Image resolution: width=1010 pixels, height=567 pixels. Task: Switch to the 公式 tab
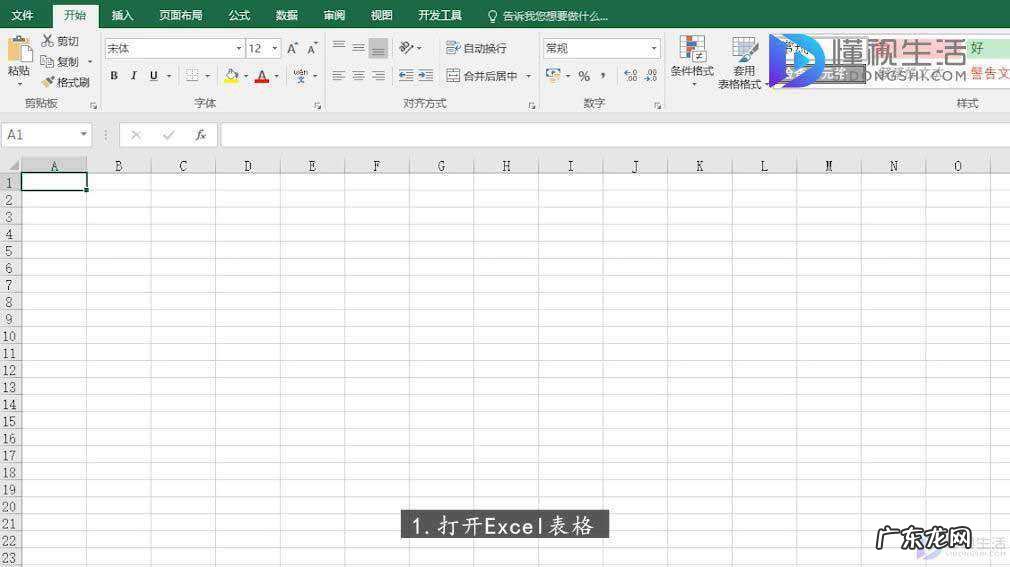tap(239, 15)
